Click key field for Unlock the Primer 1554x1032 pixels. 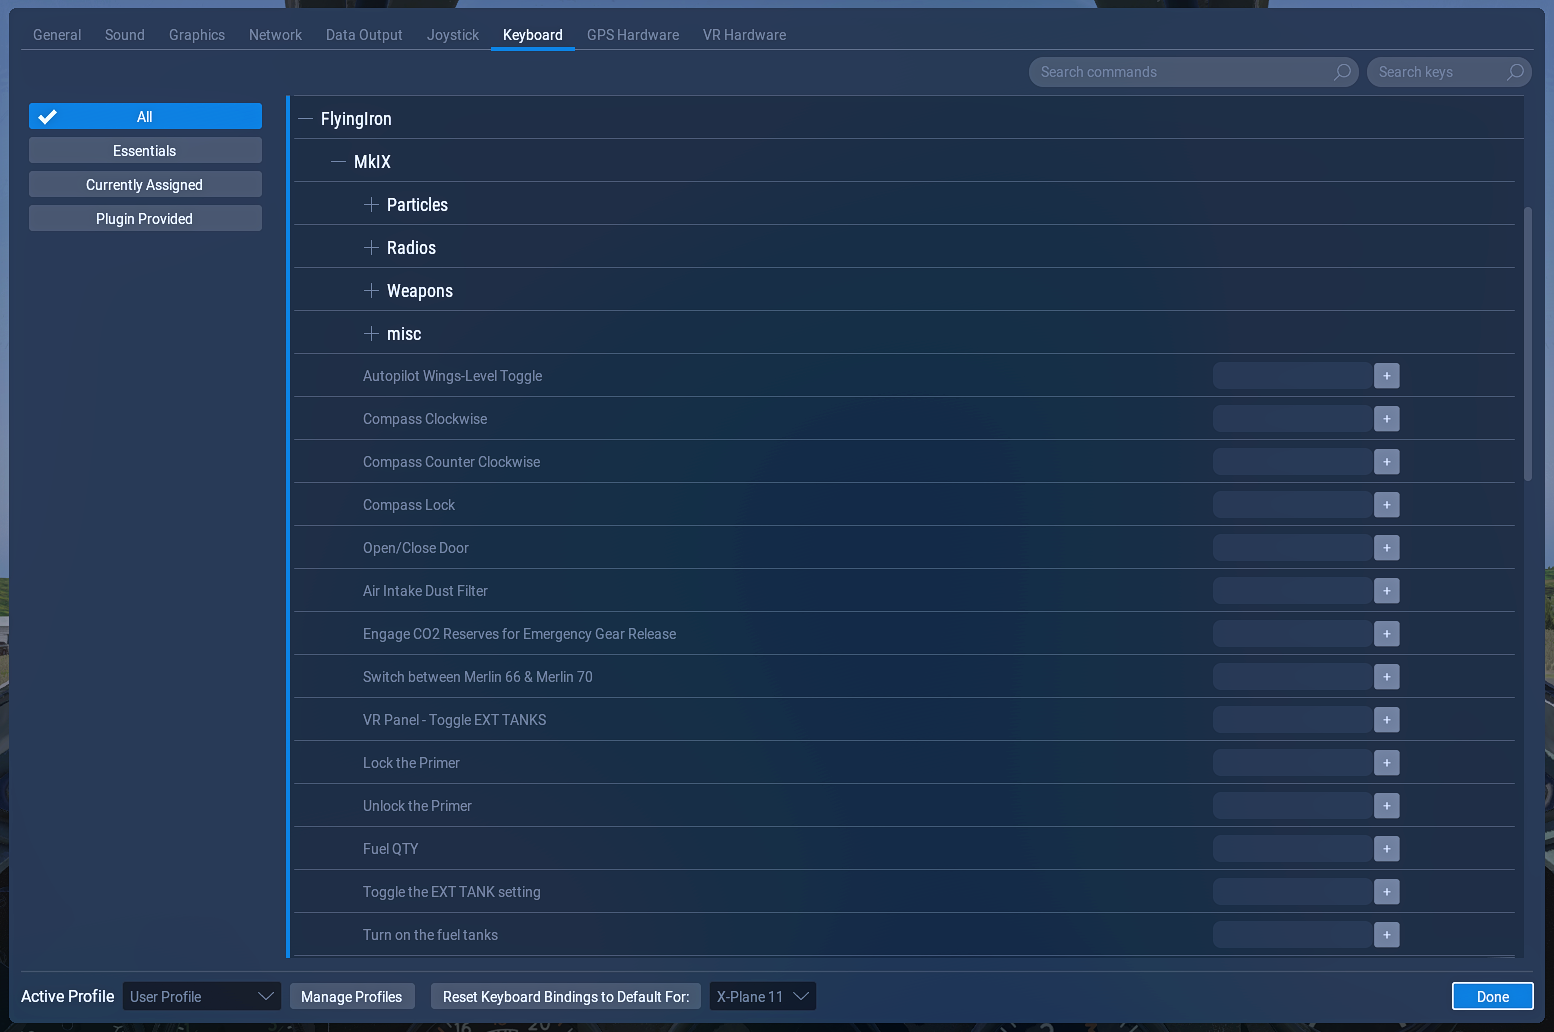point(1292,806)
